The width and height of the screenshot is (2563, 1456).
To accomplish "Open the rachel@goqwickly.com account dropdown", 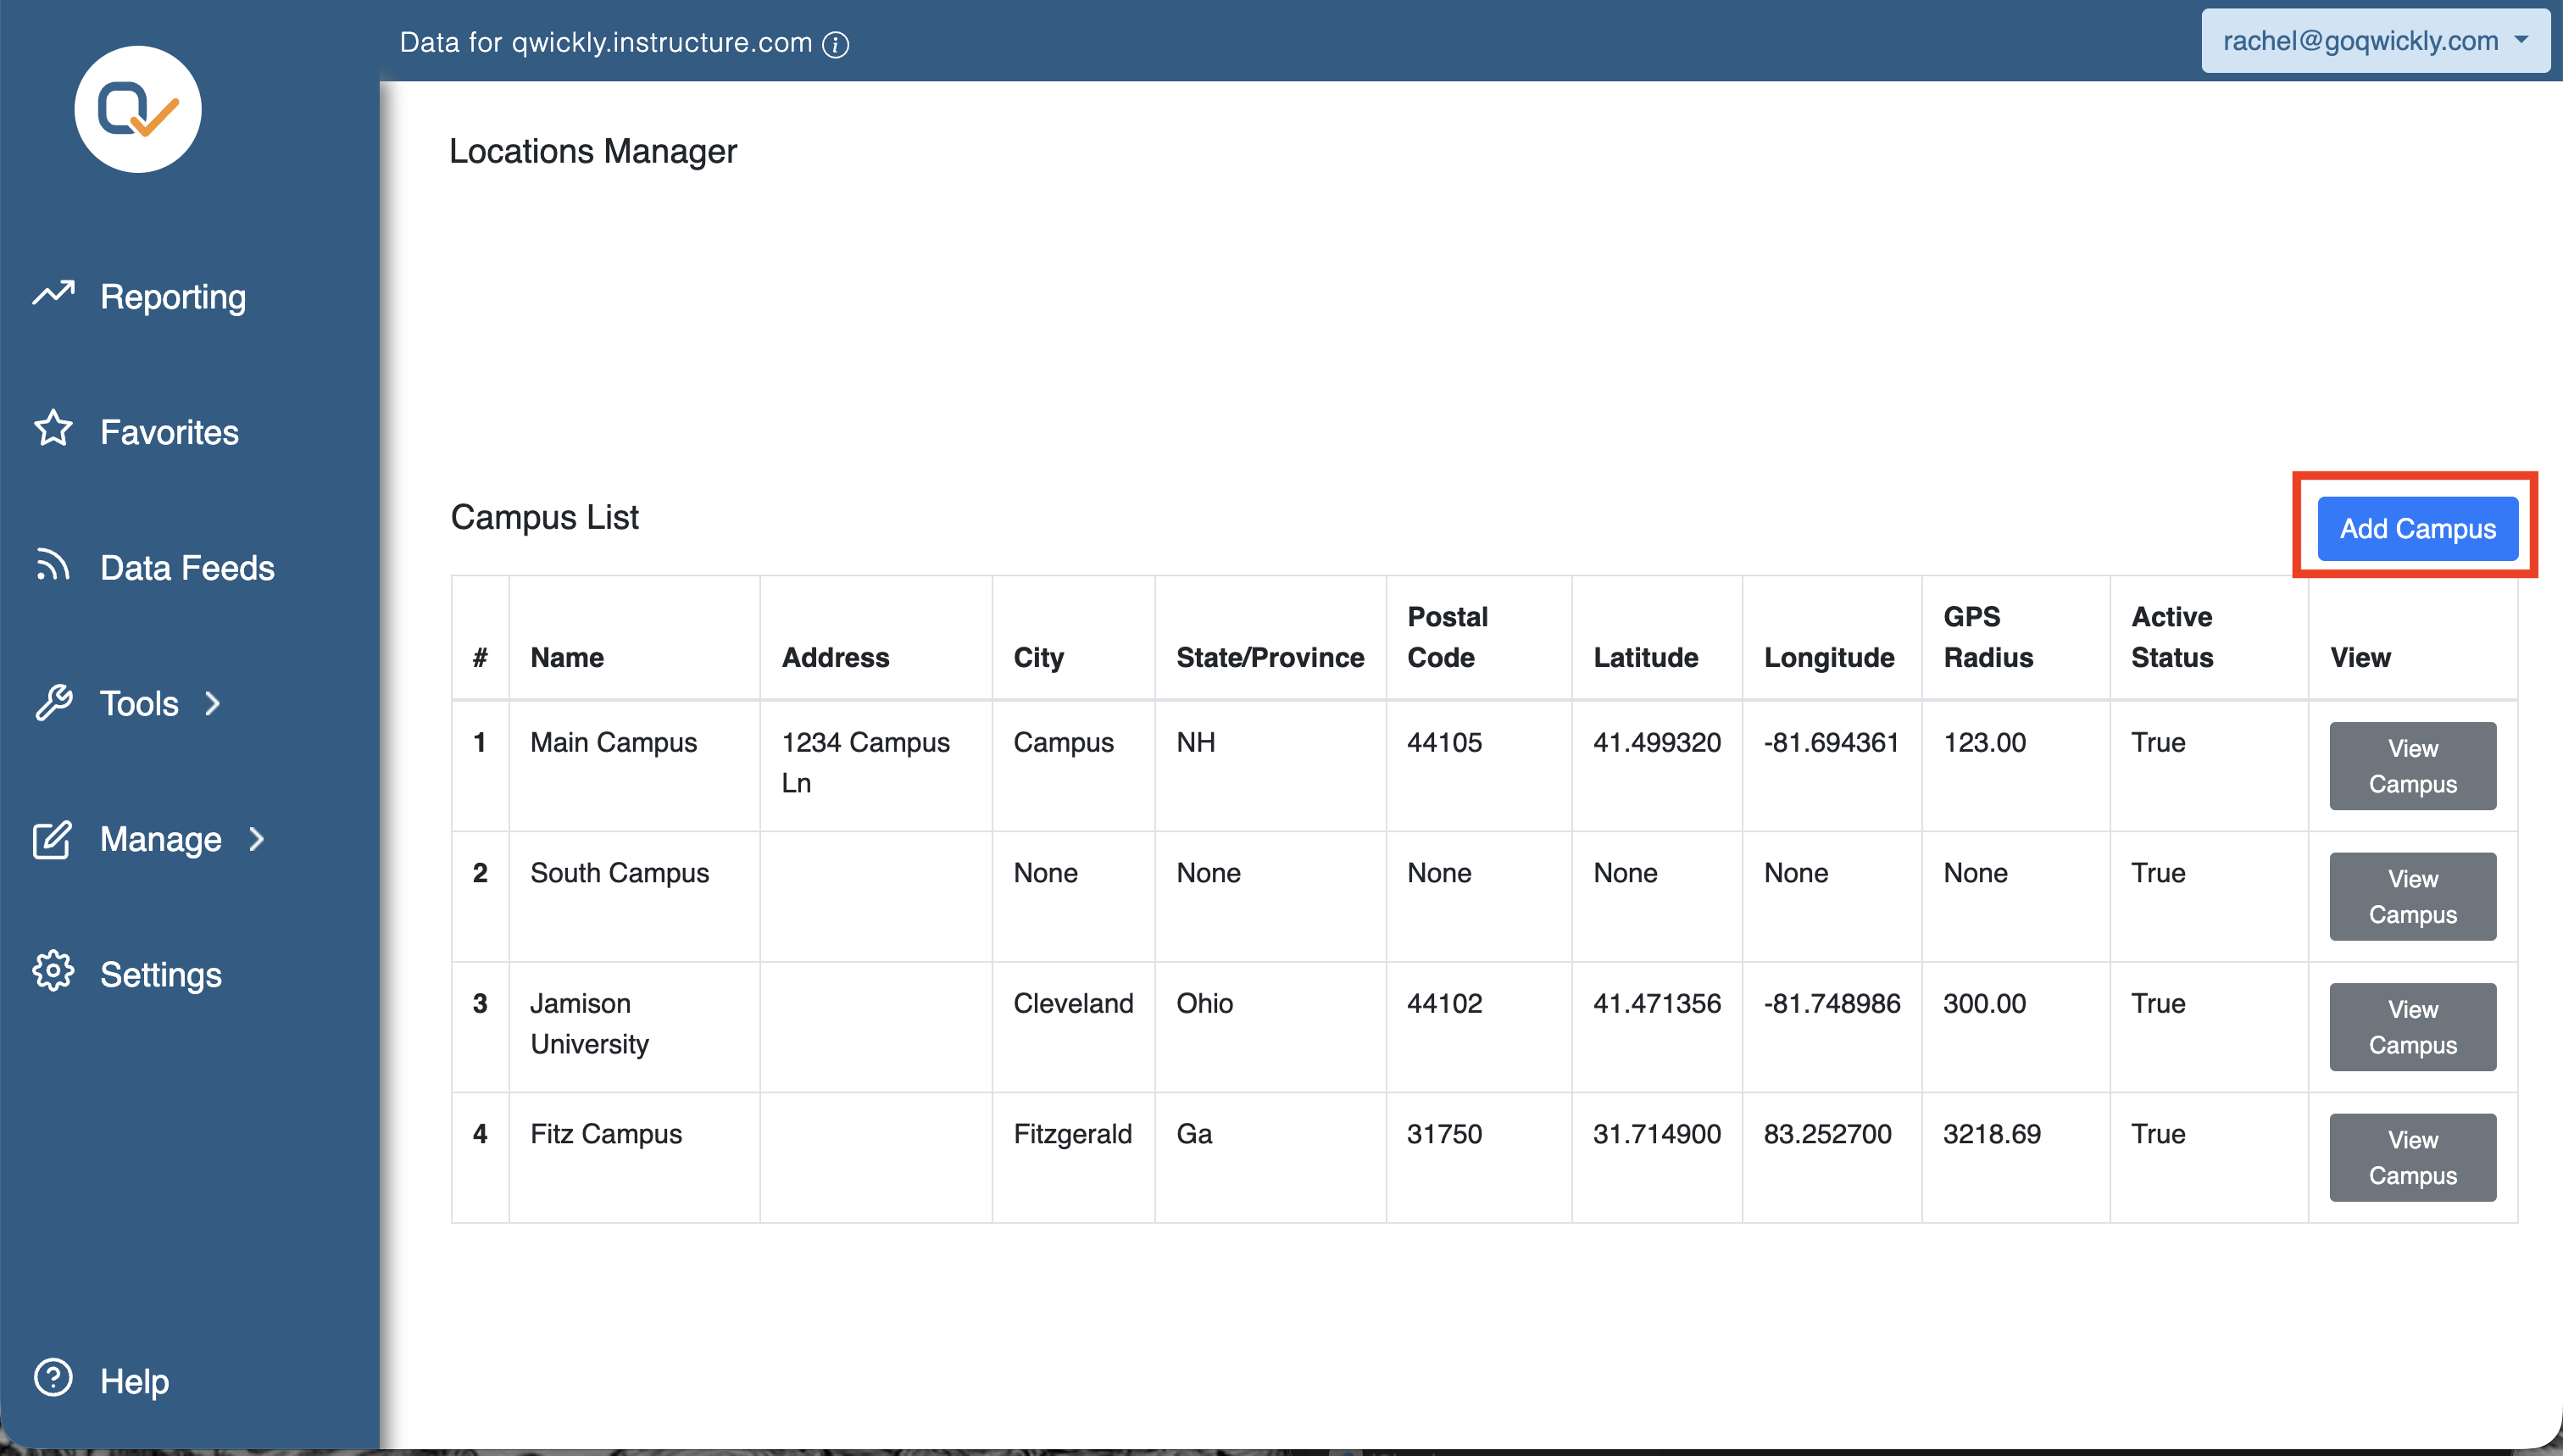I will pos(2375,41).
